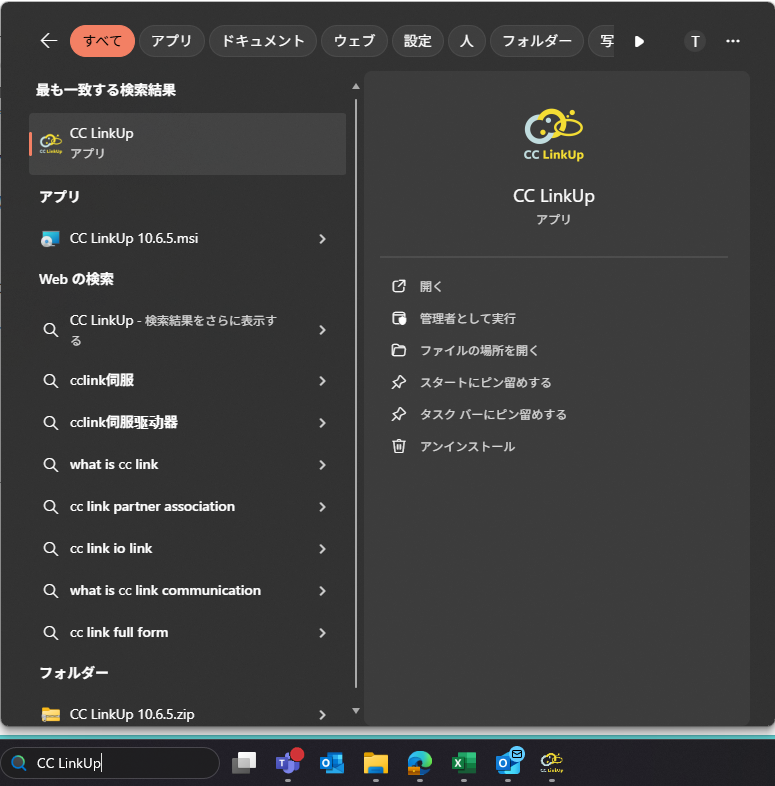This screenshot has height=786, width=775.
Task: Choose アンインストール to uninstall the app
Action: pyautogui.click(x=467, y=446)
